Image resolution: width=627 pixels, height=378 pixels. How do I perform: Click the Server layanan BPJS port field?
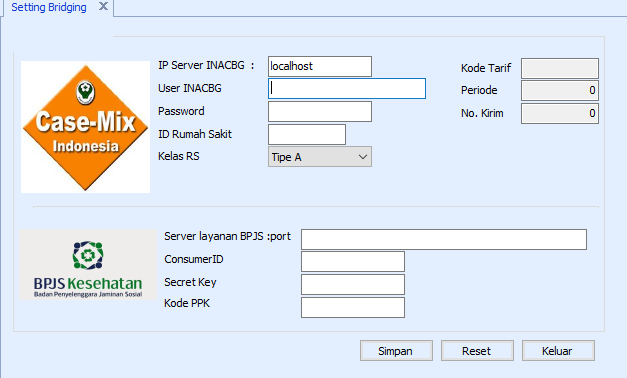[x=444, y=239]
